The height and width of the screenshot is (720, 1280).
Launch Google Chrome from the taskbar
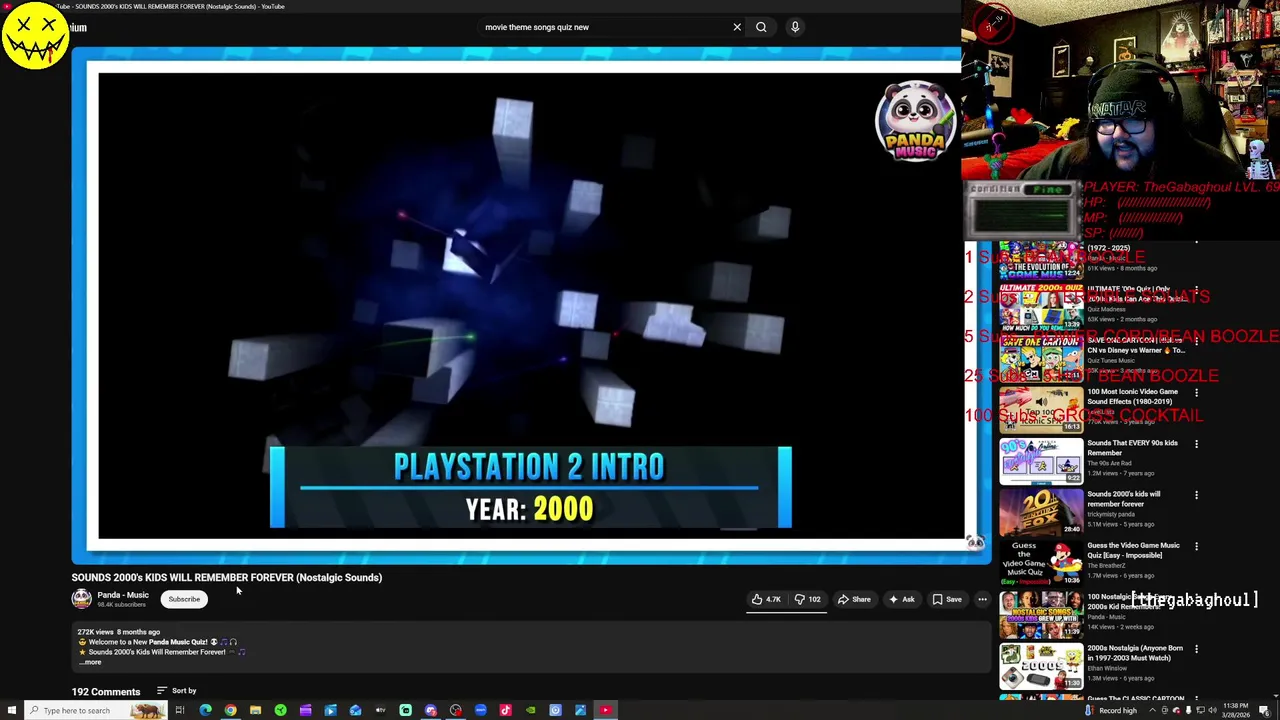[x=230, y=710]
